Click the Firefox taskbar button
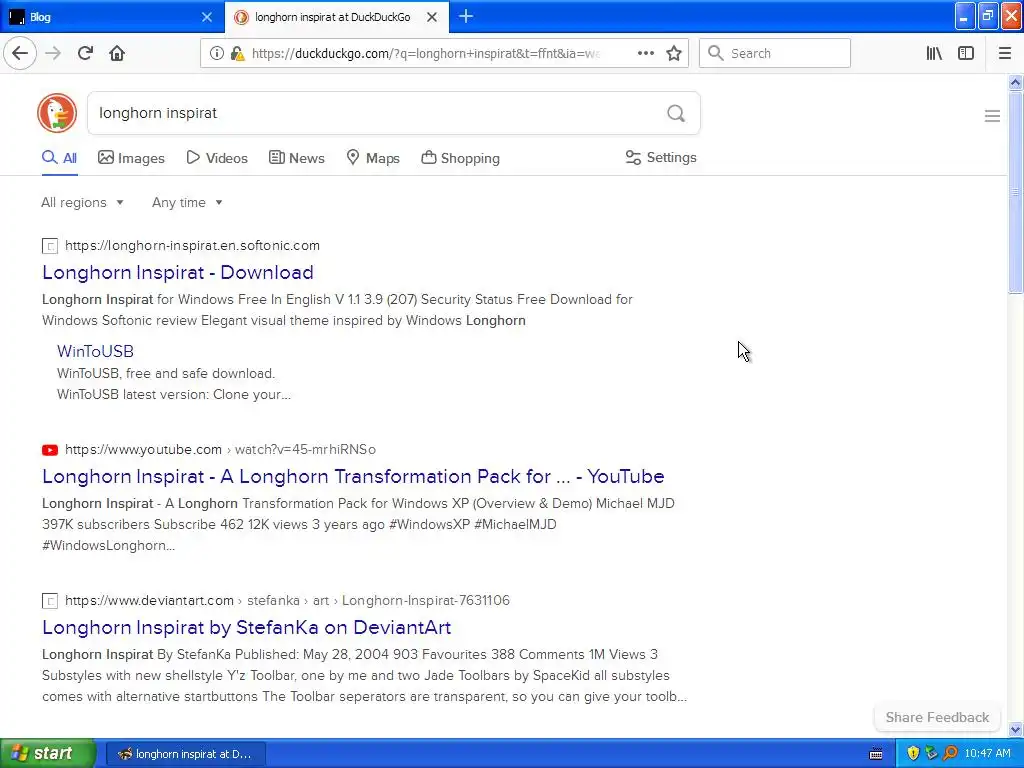Viewport: 1024px width, 768px height. click(x=185, y=754)
